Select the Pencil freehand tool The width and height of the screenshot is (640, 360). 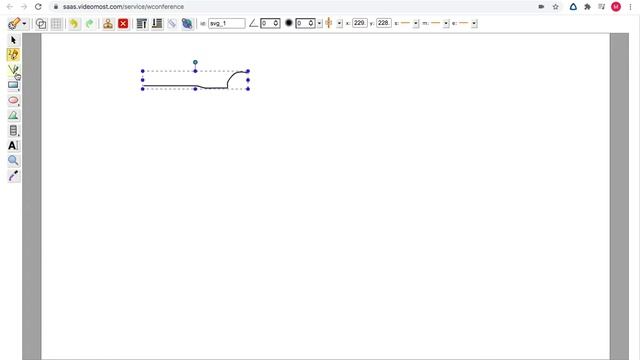(x=13, y=55)
